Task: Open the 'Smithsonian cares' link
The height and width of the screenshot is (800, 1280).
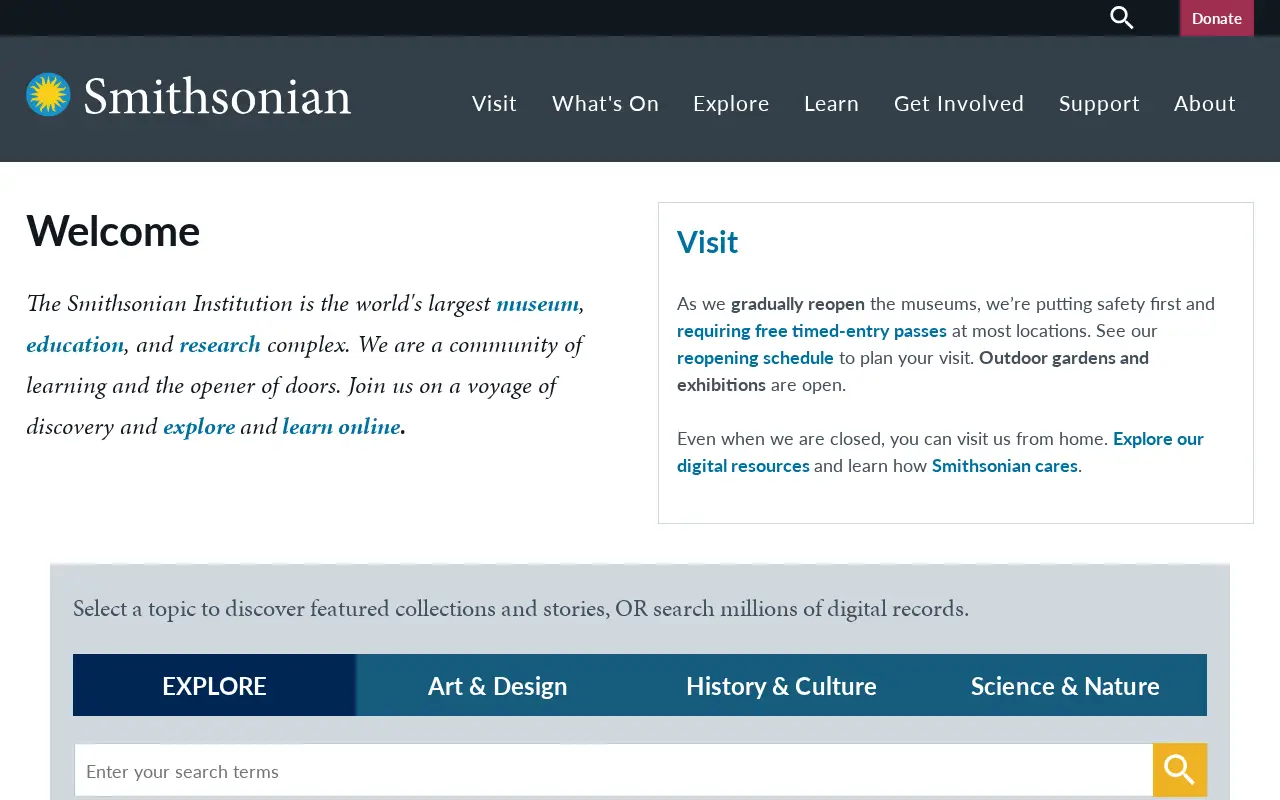Action: point(1005,465)
